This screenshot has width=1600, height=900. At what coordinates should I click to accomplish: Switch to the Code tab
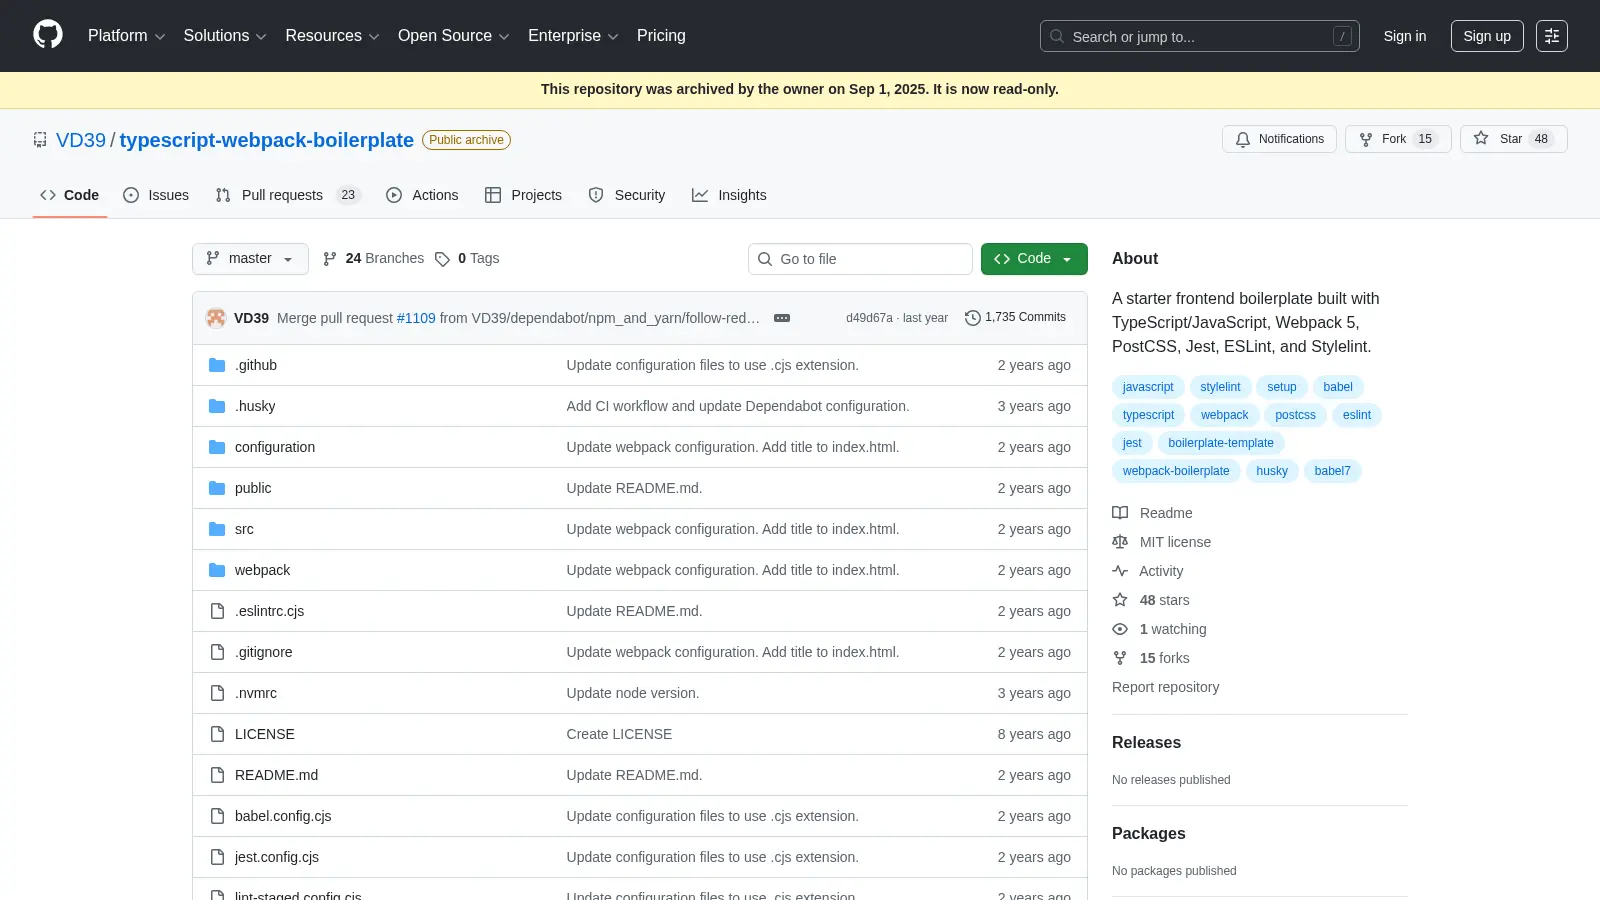click(69, 195)
